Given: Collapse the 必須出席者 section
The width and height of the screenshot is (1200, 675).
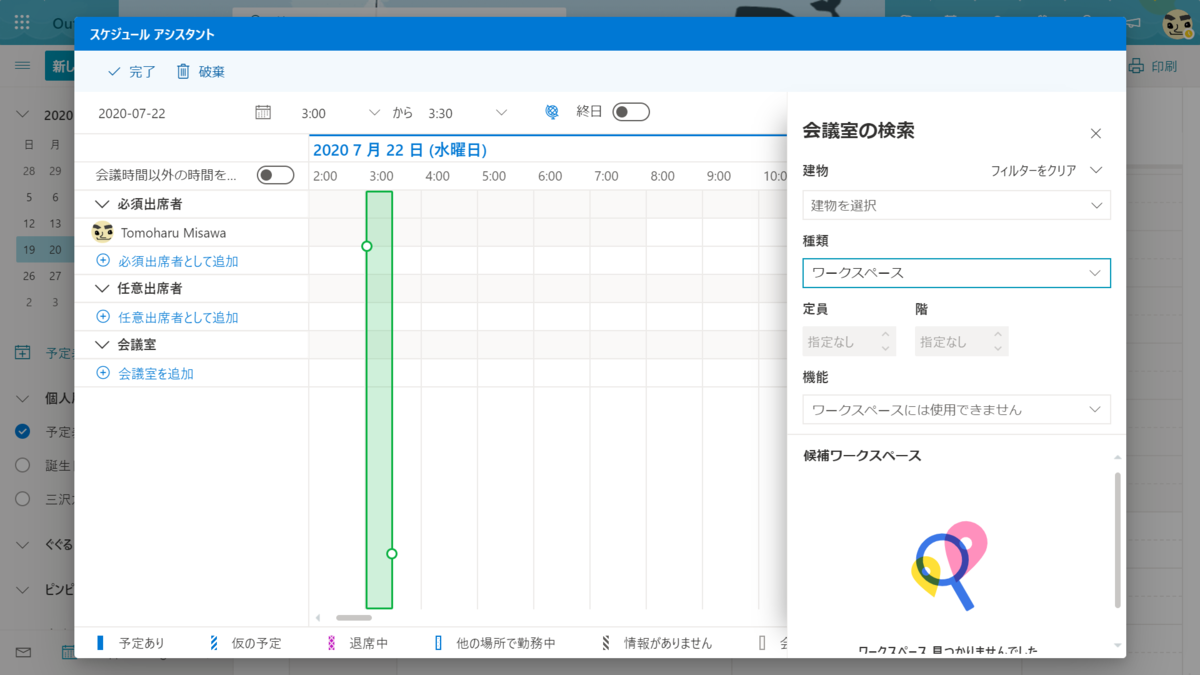Looking at the screenshot, I should (x=102, y=204).
